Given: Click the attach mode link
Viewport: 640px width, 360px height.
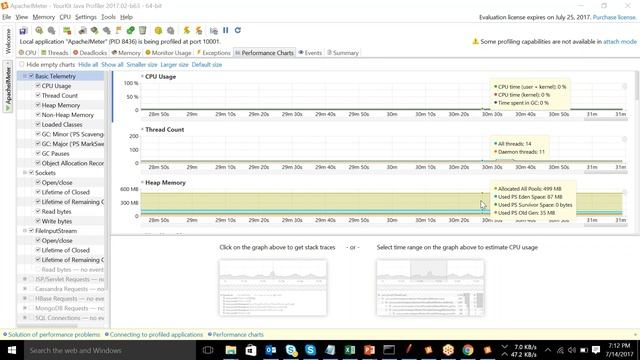Looking at the screenshot, I should click(x=620, y=41).
